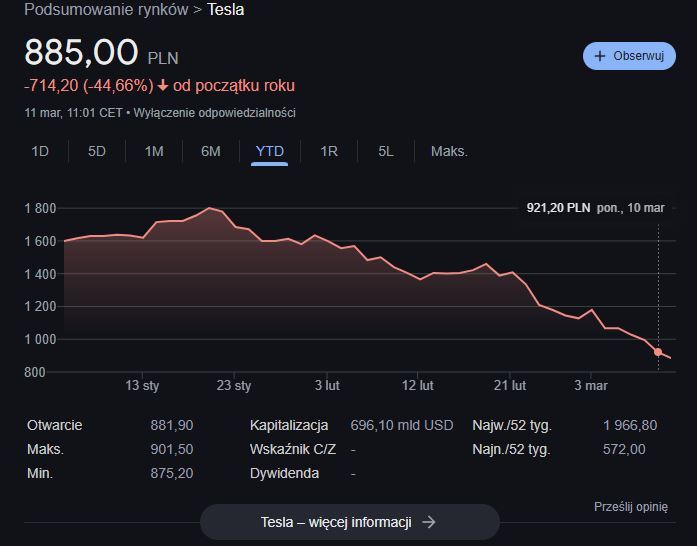This screenshot has width=697, height=546.
Task: Select the YTD range tab
Action: pyautogui.click(x=270, y=151)
